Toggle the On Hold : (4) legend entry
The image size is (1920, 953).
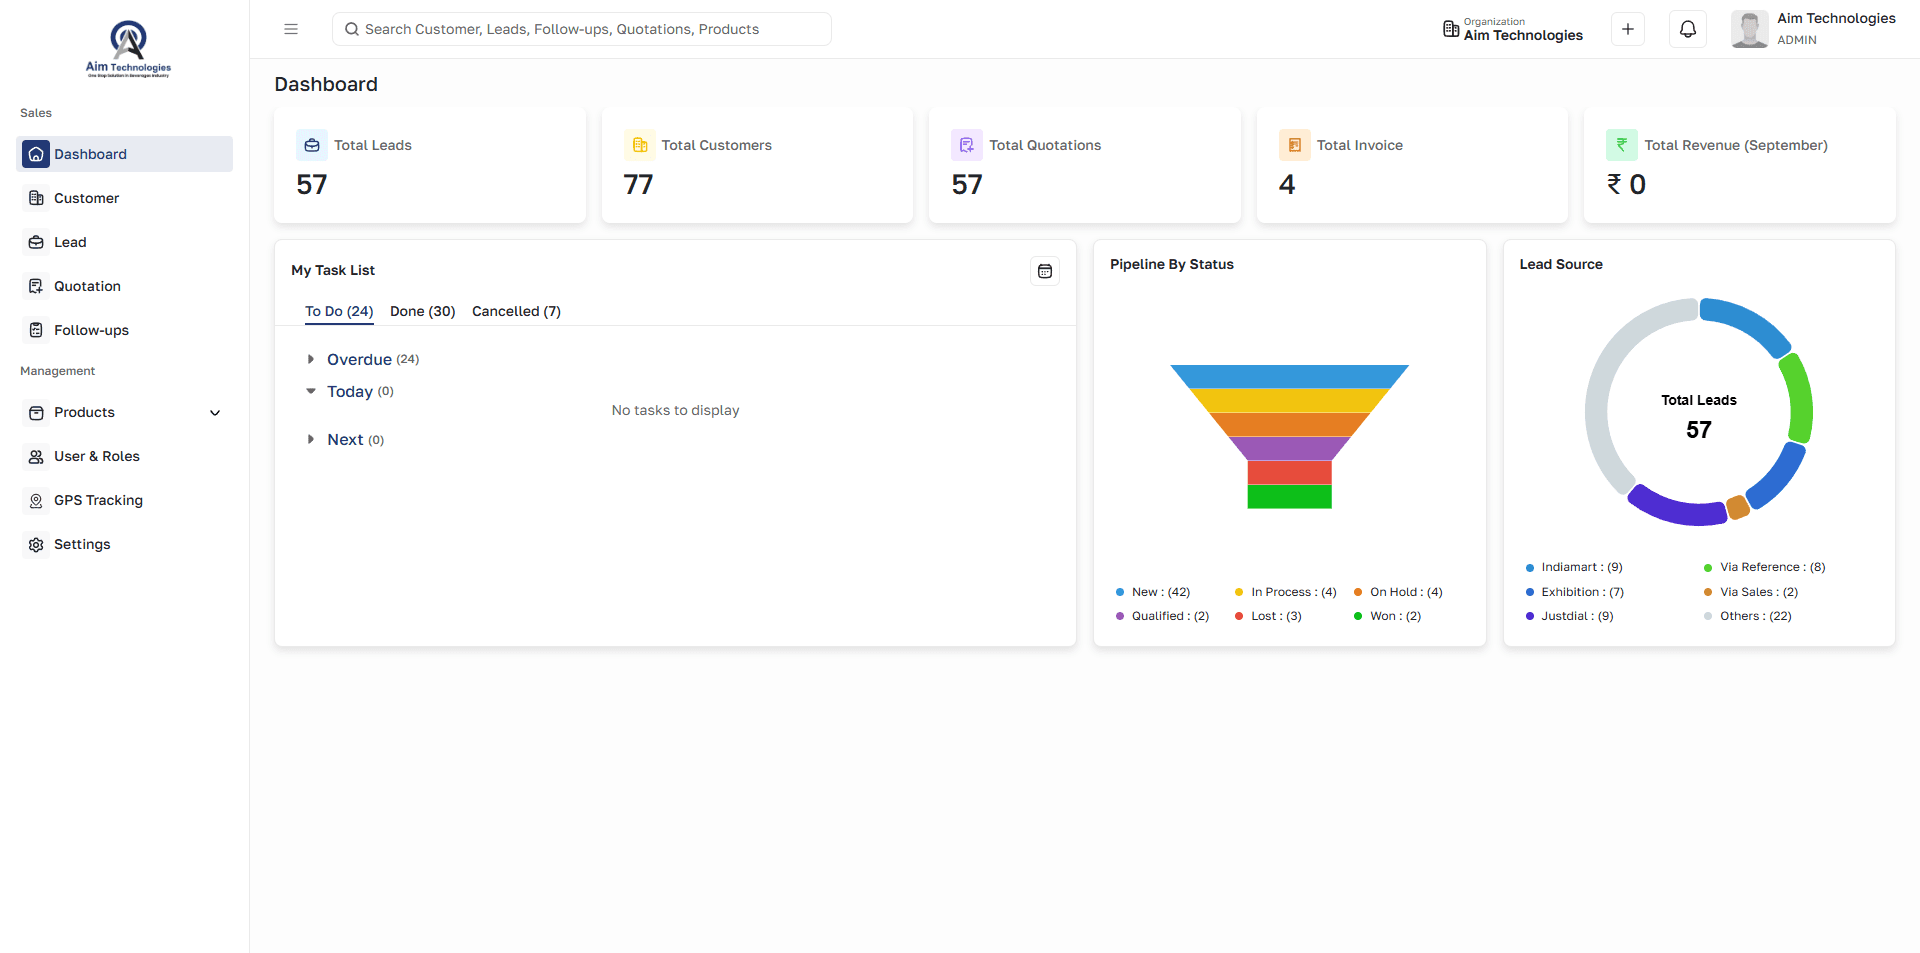tap(1398, 592)
